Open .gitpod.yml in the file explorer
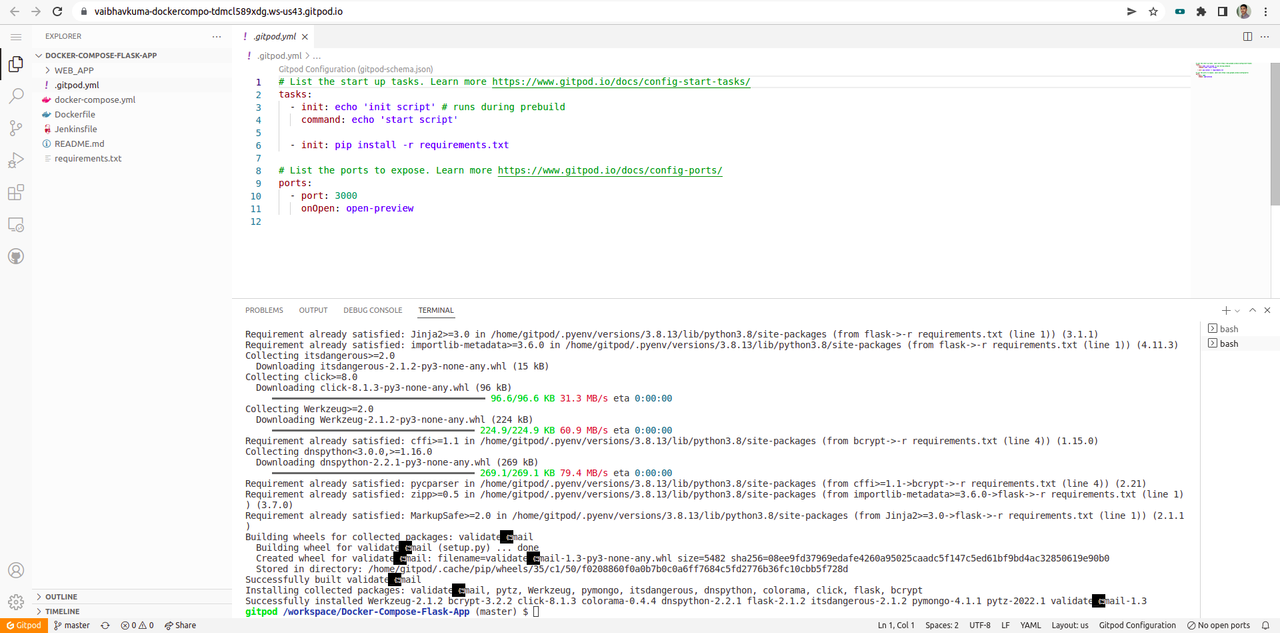 click(x=132, y=85)
